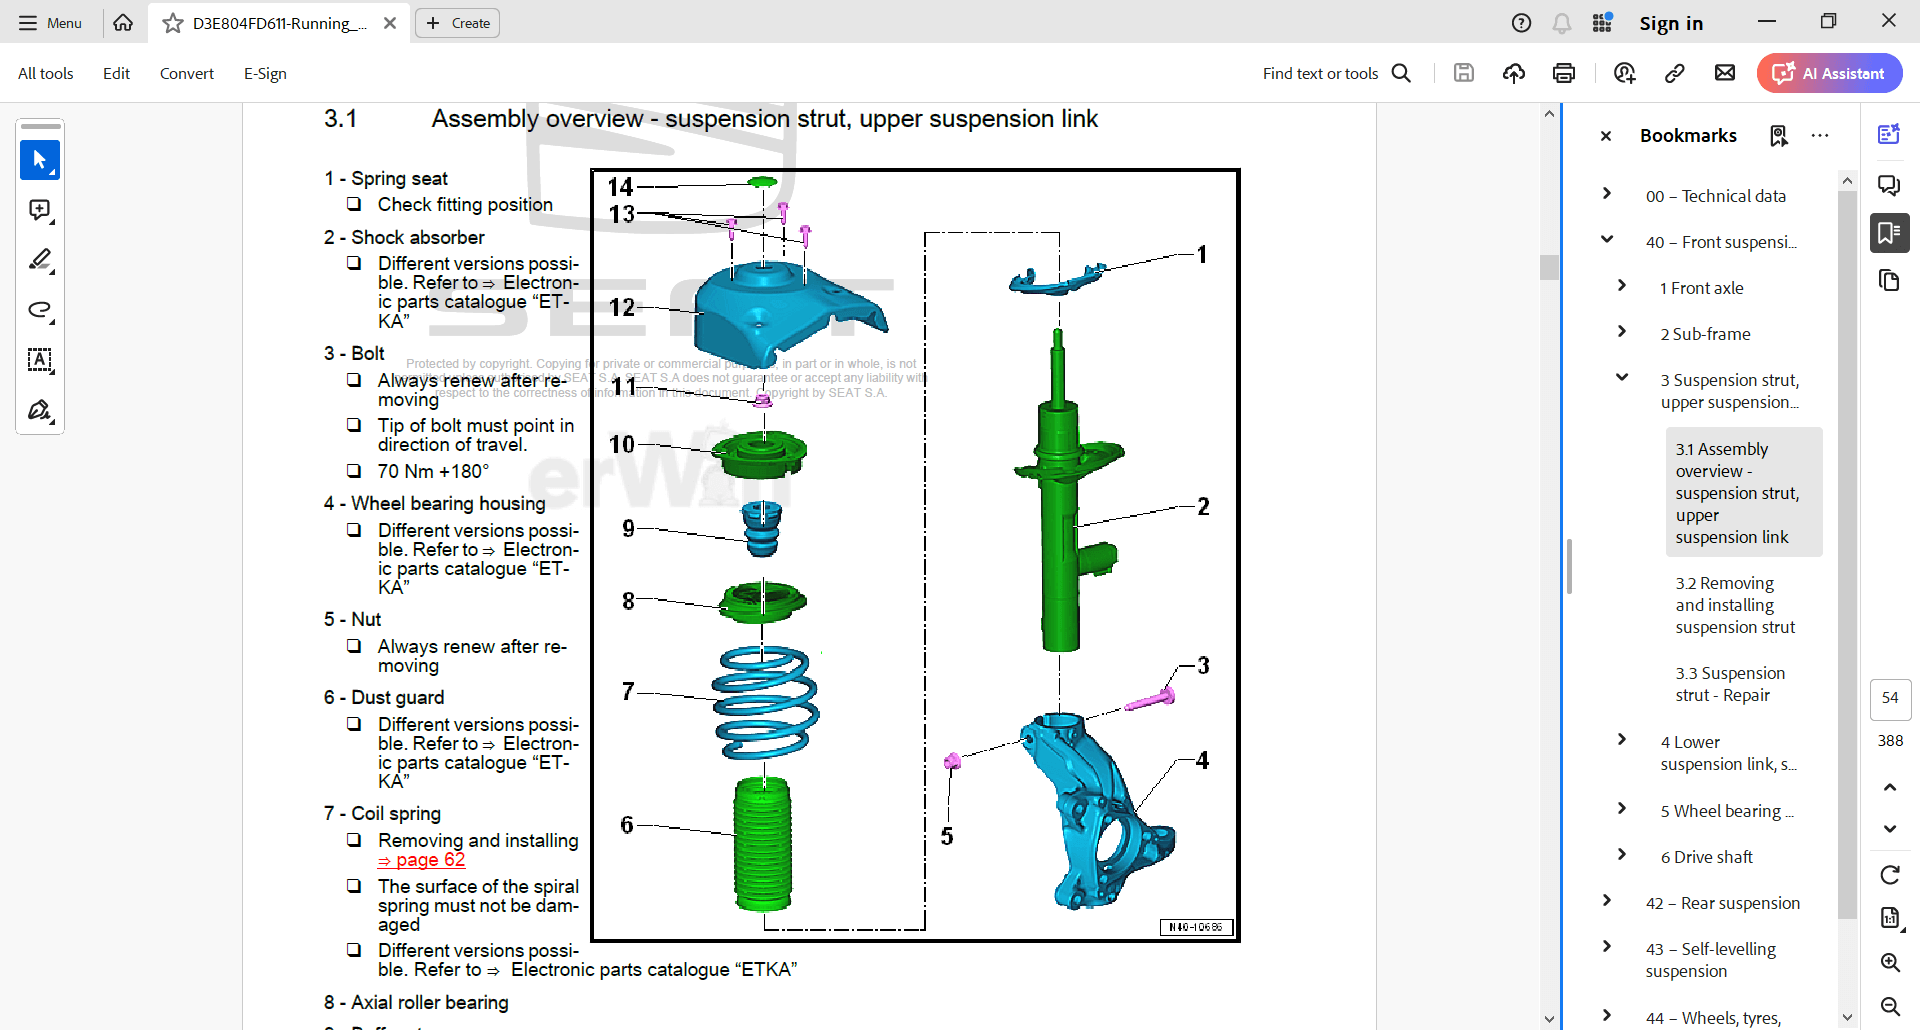Click the rotate page icon

pos(1889,875)
